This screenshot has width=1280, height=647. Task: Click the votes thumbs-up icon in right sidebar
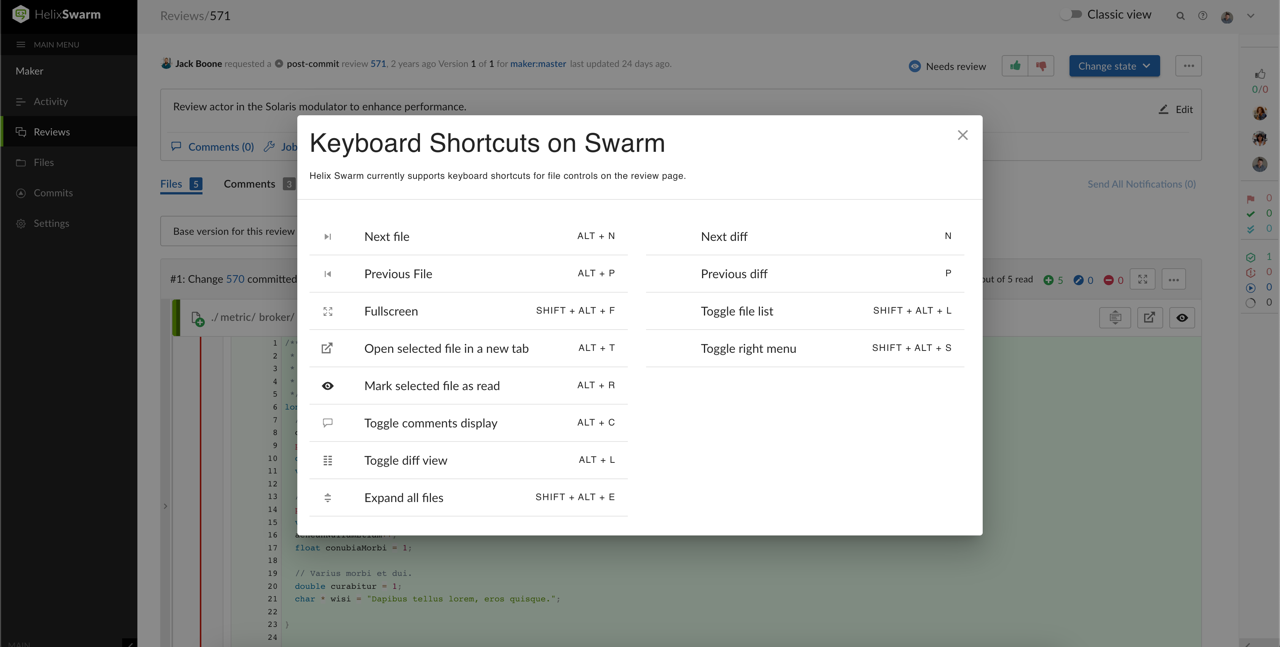coord(1260,74)
